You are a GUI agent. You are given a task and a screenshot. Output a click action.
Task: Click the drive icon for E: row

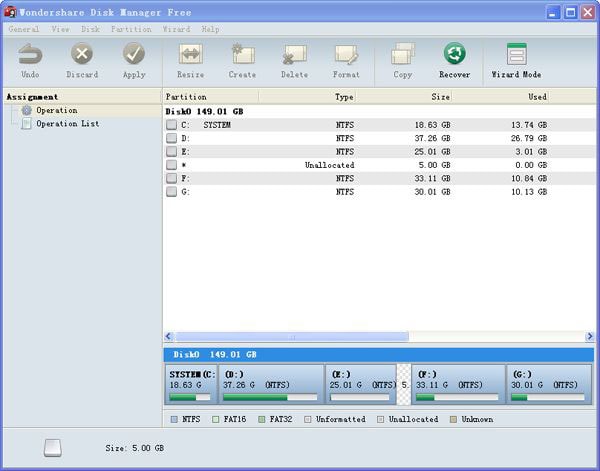click(x=171, y=152)
